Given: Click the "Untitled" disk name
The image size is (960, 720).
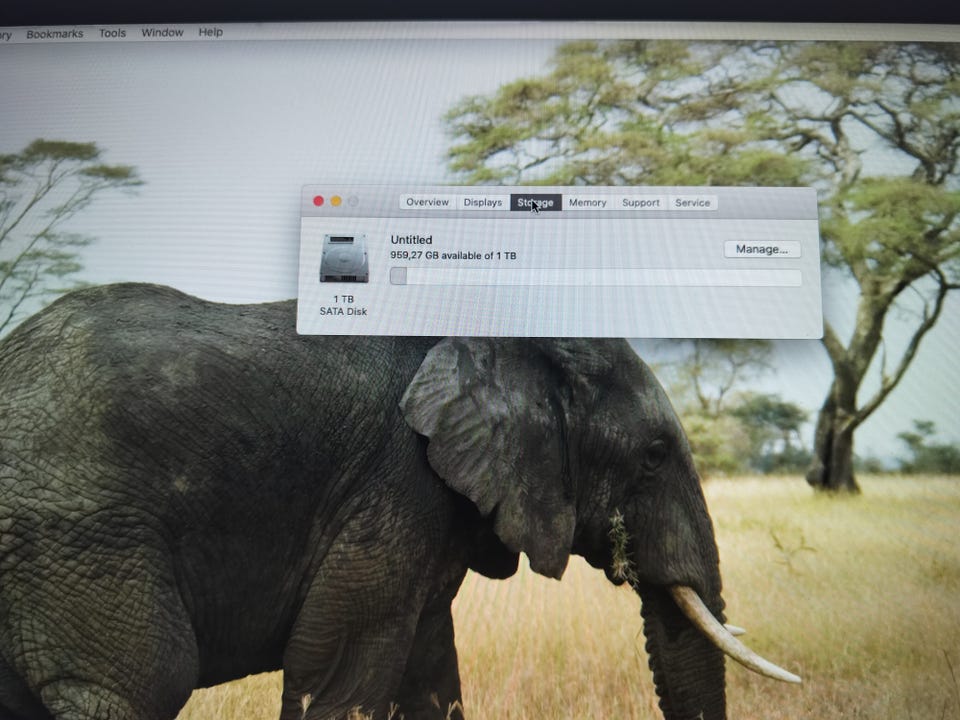Looking at the screenshot, I should tap(411, 240).
